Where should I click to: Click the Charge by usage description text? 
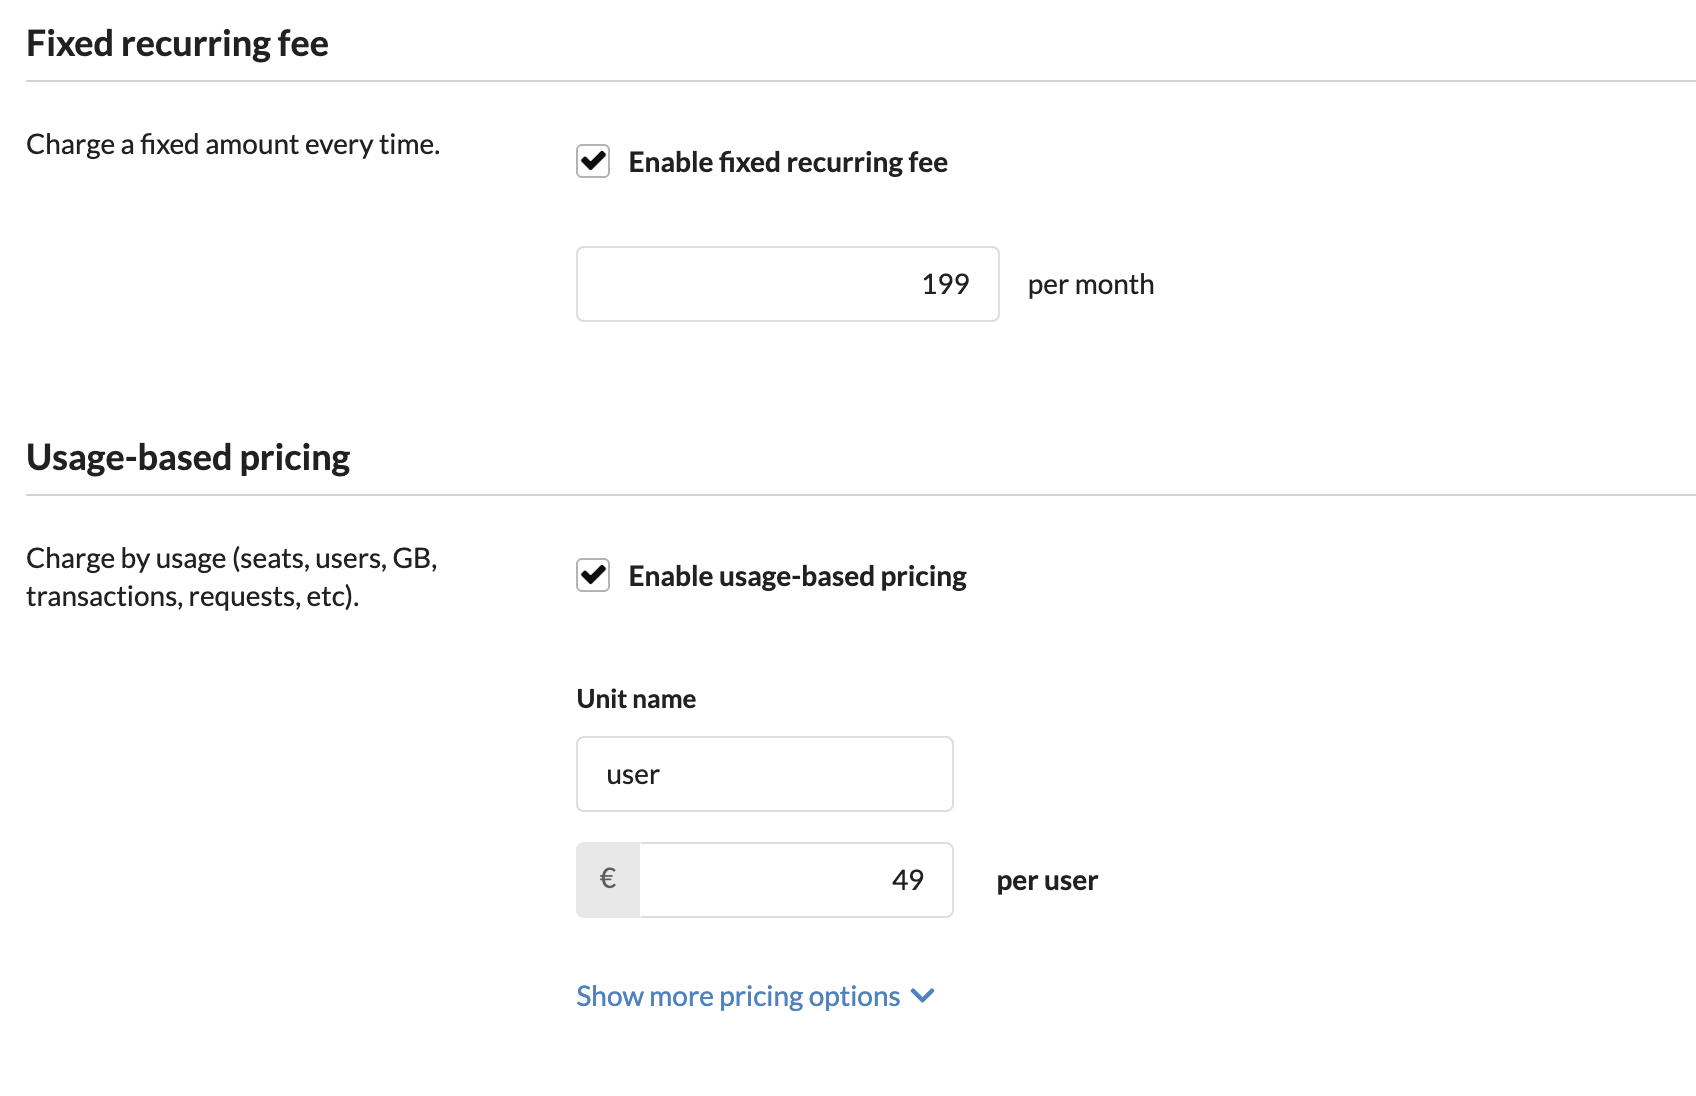tap(232, 577)
